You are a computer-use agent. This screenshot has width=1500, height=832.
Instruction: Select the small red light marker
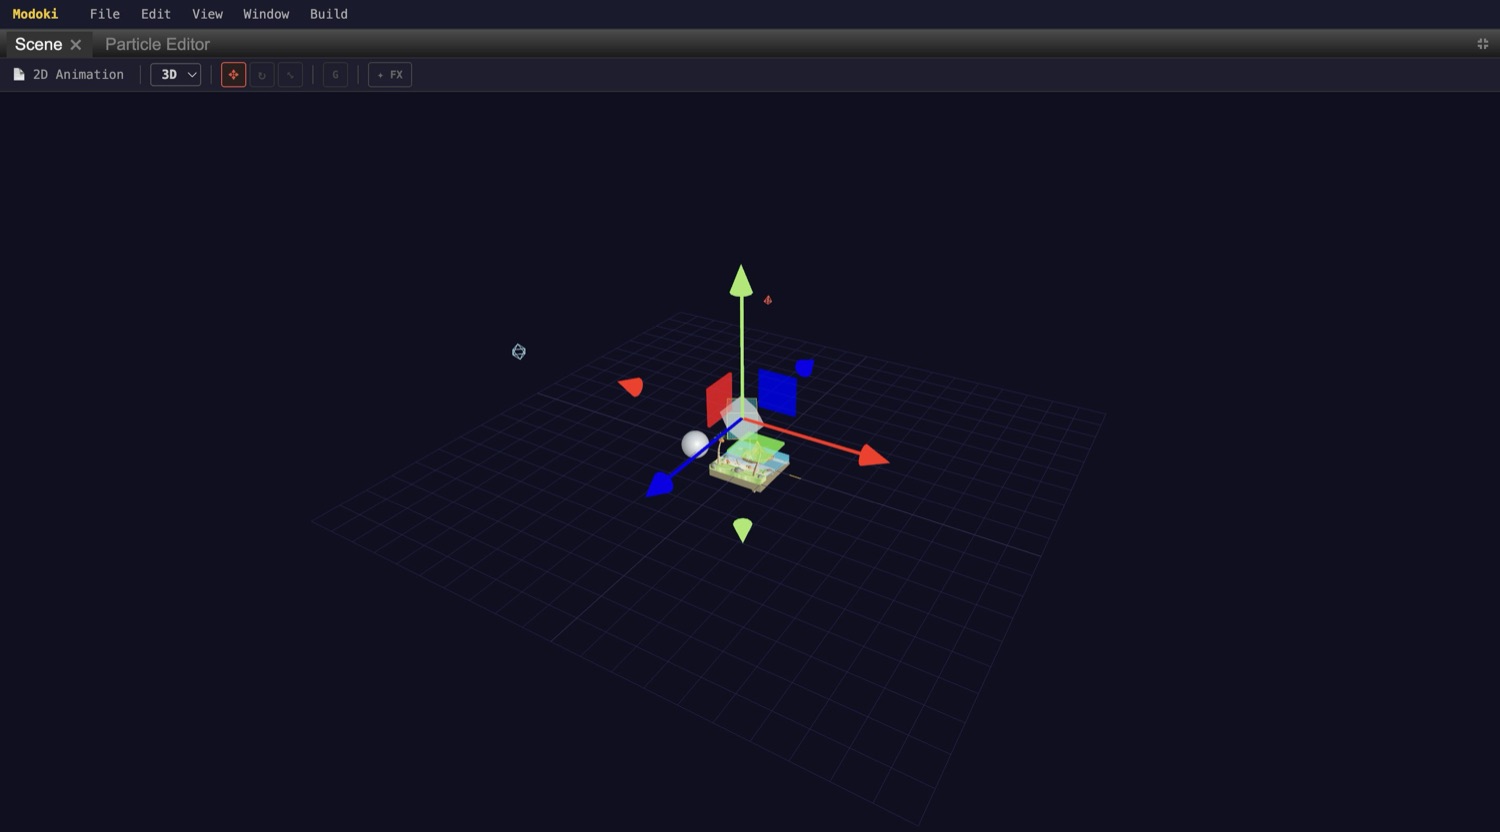pyautogui.click(x=768, y=299)
